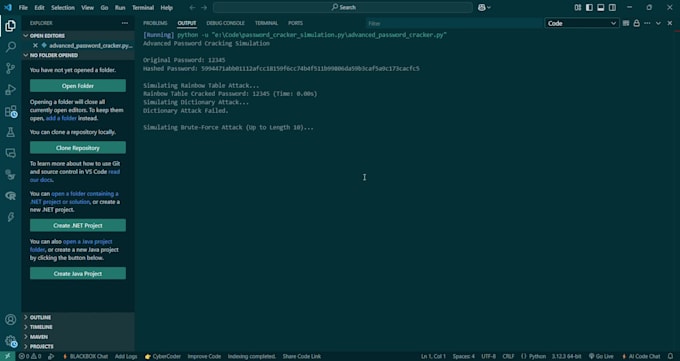Image resolution: width=680 pixels, height=361 pixels.
Task: Switch to the Ports tab
Action: [x=295, y=23]
